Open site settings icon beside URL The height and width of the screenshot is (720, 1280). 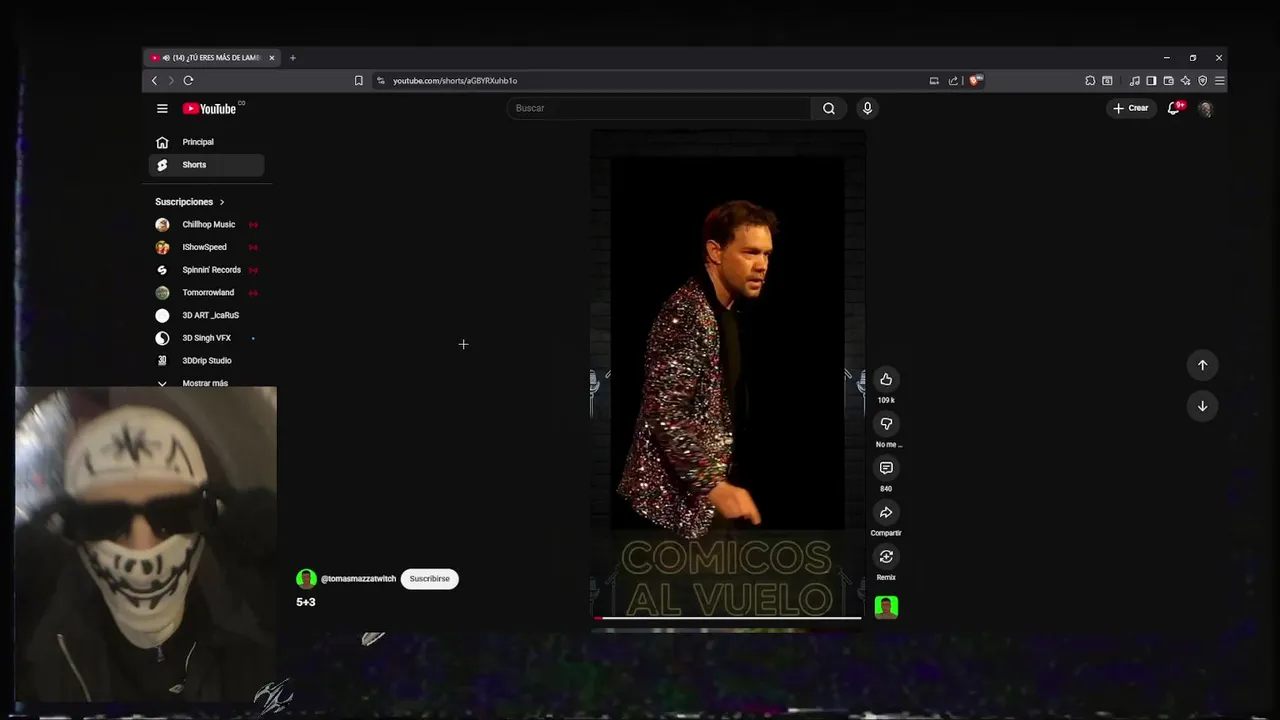(x=381, y=80)
